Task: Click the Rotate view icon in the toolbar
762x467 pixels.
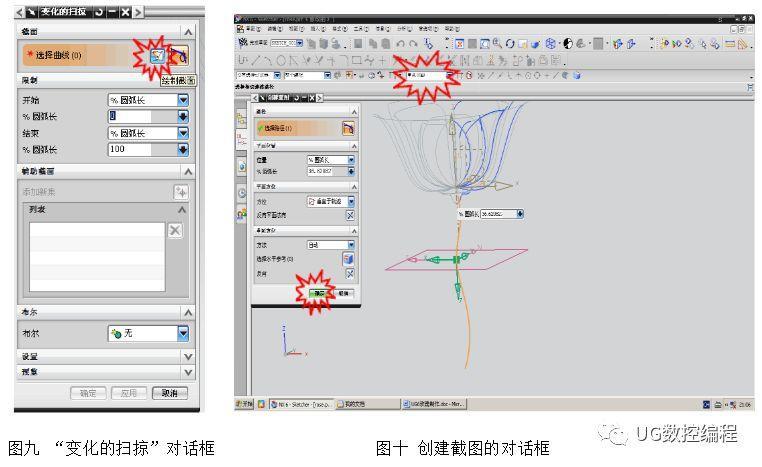Action: point(510,44)
